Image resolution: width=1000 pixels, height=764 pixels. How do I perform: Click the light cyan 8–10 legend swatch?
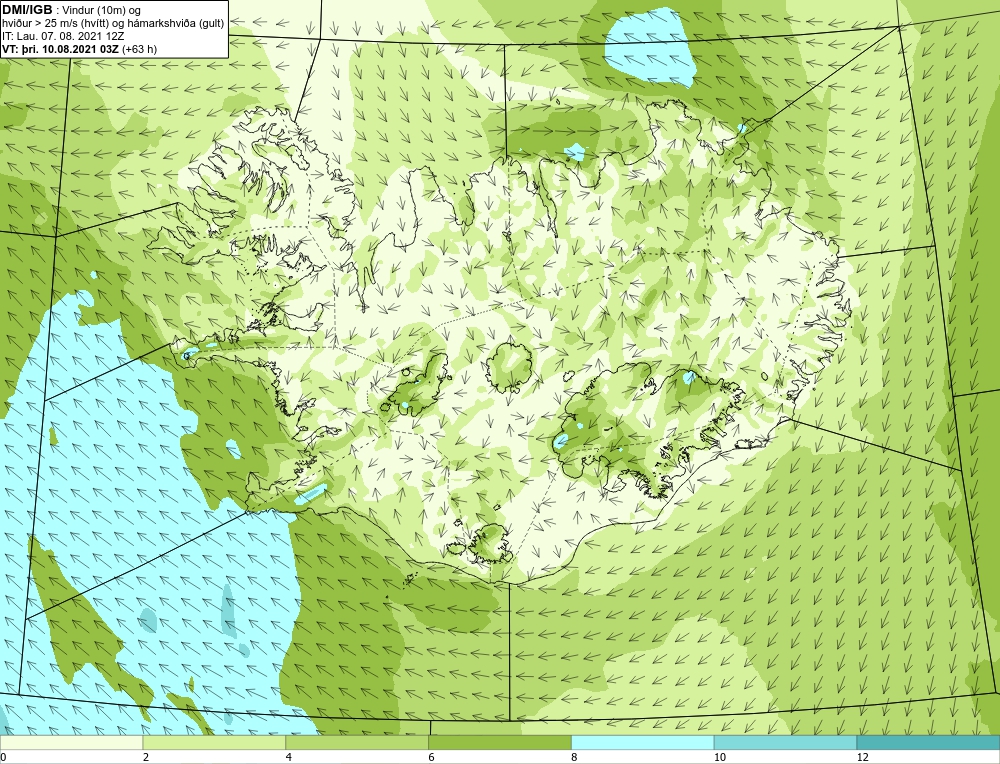coord(643,742)
